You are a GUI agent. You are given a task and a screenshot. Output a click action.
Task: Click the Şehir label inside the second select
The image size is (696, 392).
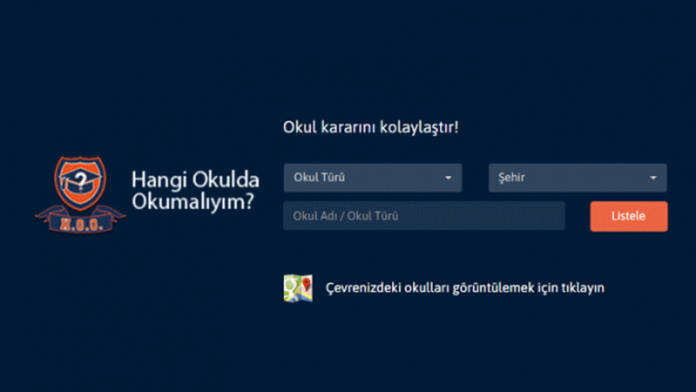(511, 178)
